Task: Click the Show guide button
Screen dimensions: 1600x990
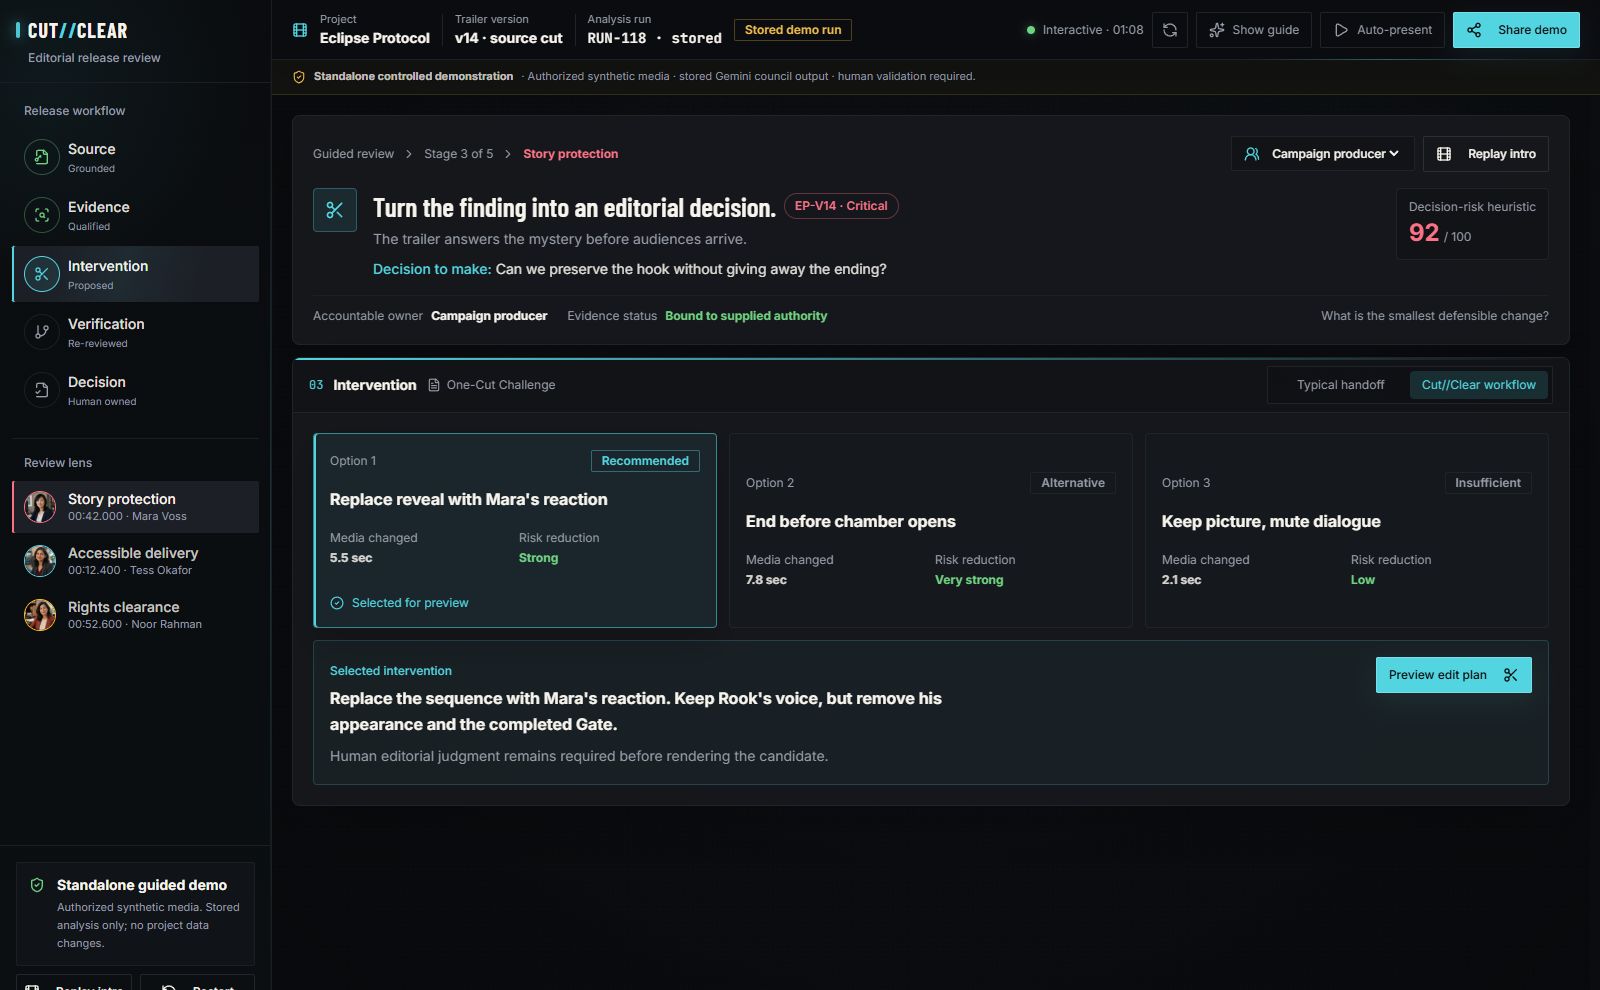Action: (x=1254, y=30)
